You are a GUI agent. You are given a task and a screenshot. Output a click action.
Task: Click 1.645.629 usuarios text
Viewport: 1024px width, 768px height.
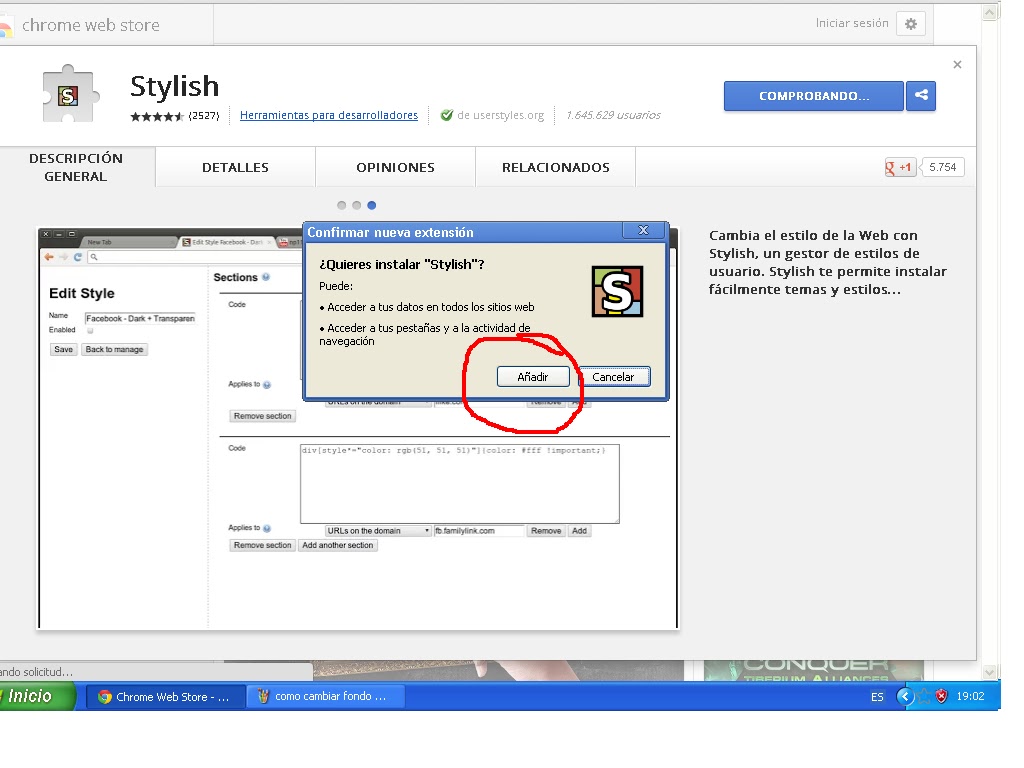click(x=613, y=115)
